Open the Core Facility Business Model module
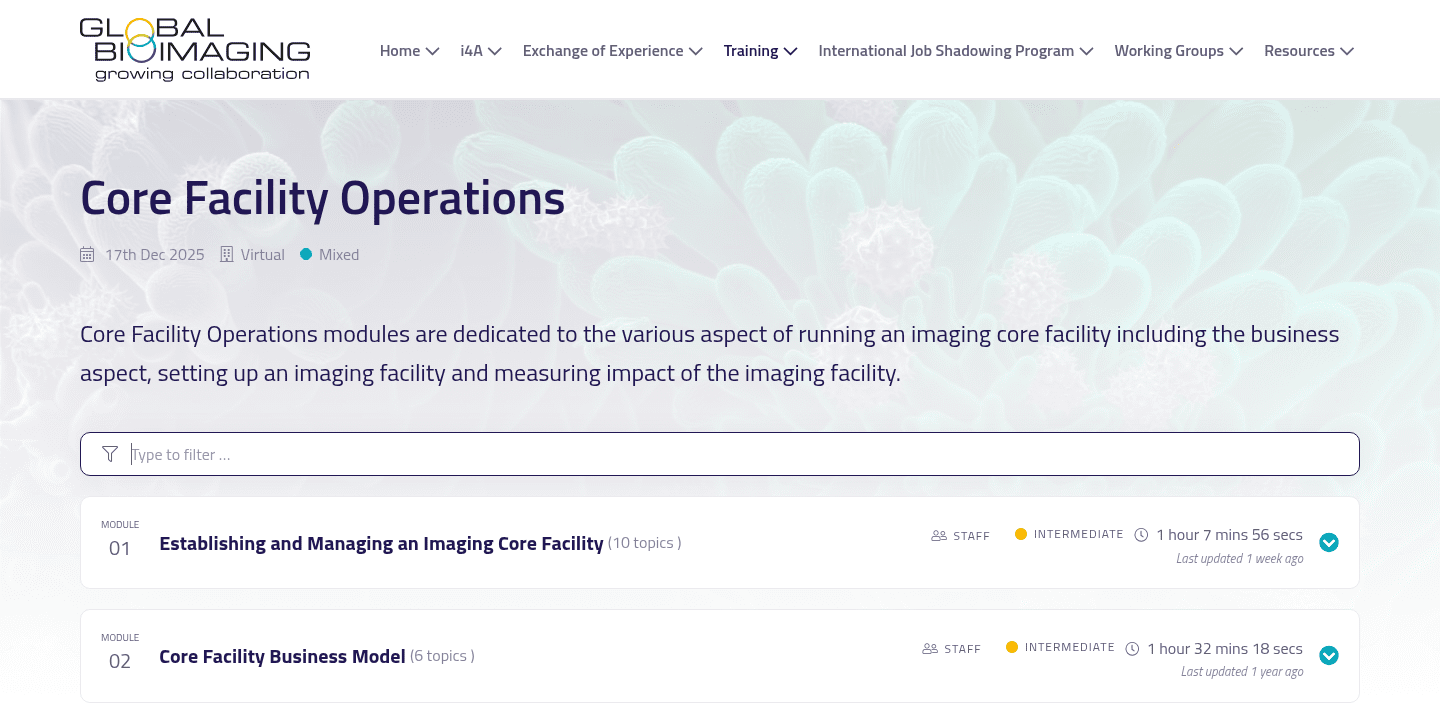 pyautogui.click(x=281, y=655)
